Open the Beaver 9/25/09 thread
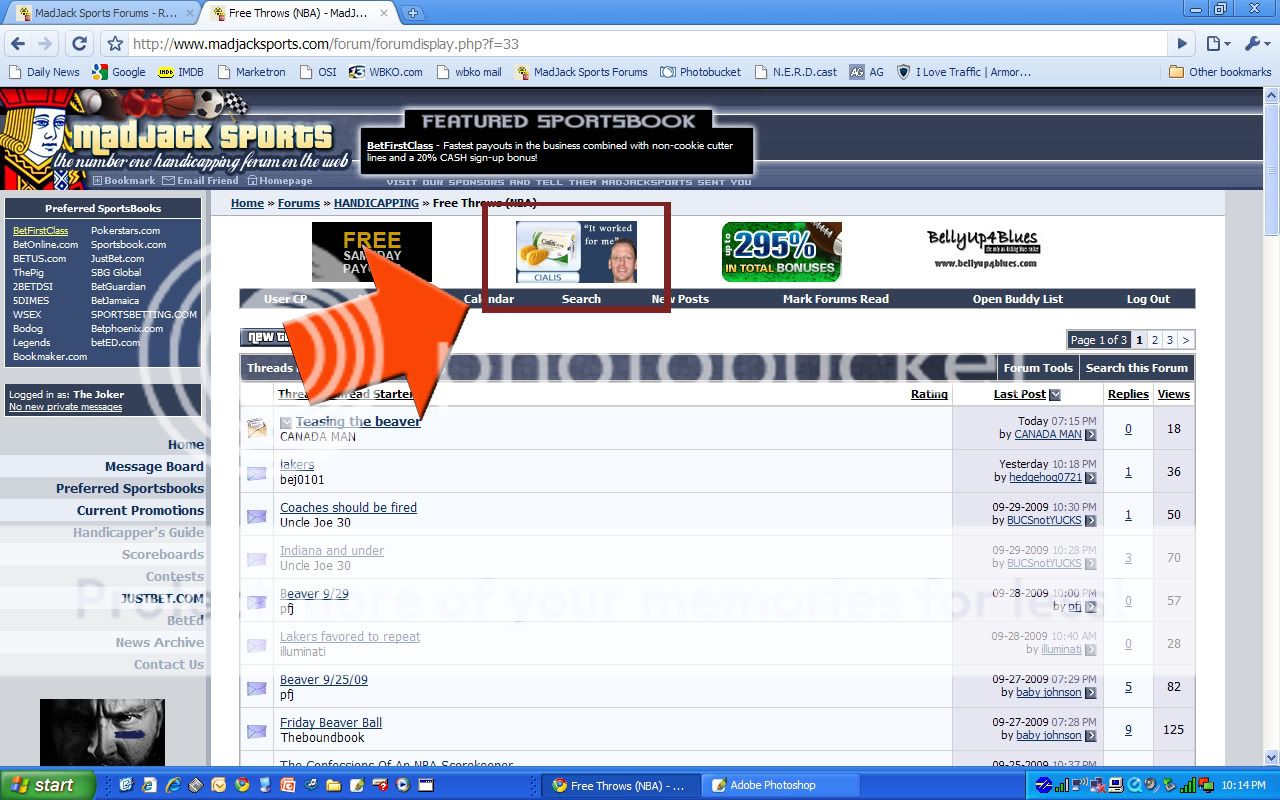The image size is (1280, 800). [324, 680]
